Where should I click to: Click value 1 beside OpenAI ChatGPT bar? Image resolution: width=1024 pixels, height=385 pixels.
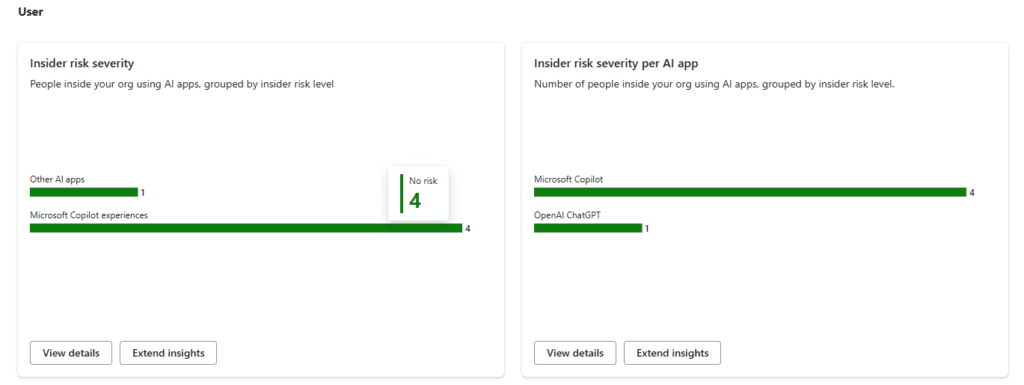(647, 229)
